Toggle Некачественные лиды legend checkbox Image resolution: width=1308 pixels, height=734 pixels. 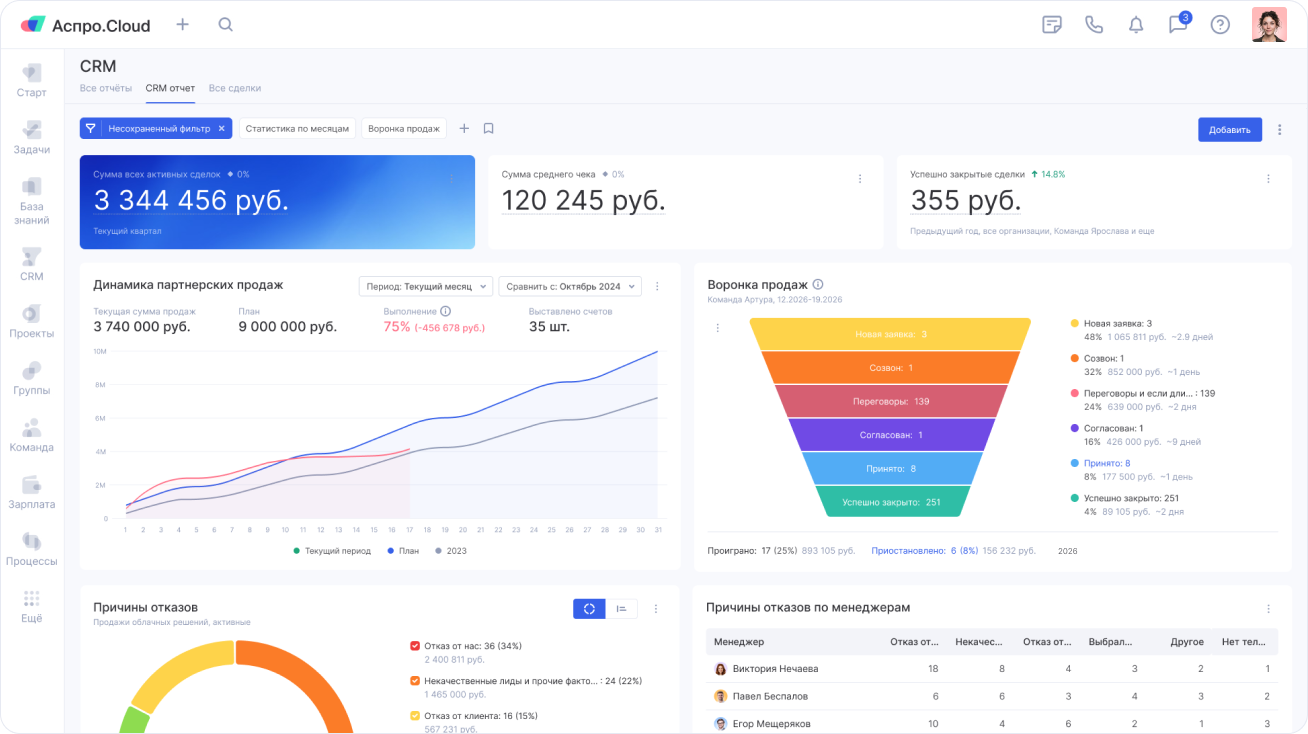click(x=415, y=681)
